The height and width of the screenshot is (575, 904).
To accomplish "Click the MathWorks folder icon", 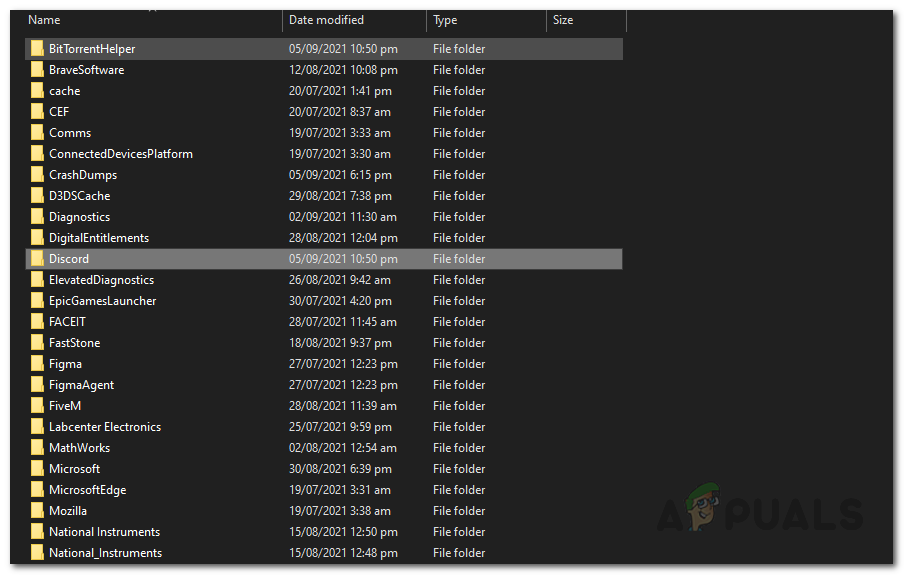I will 37,448.
